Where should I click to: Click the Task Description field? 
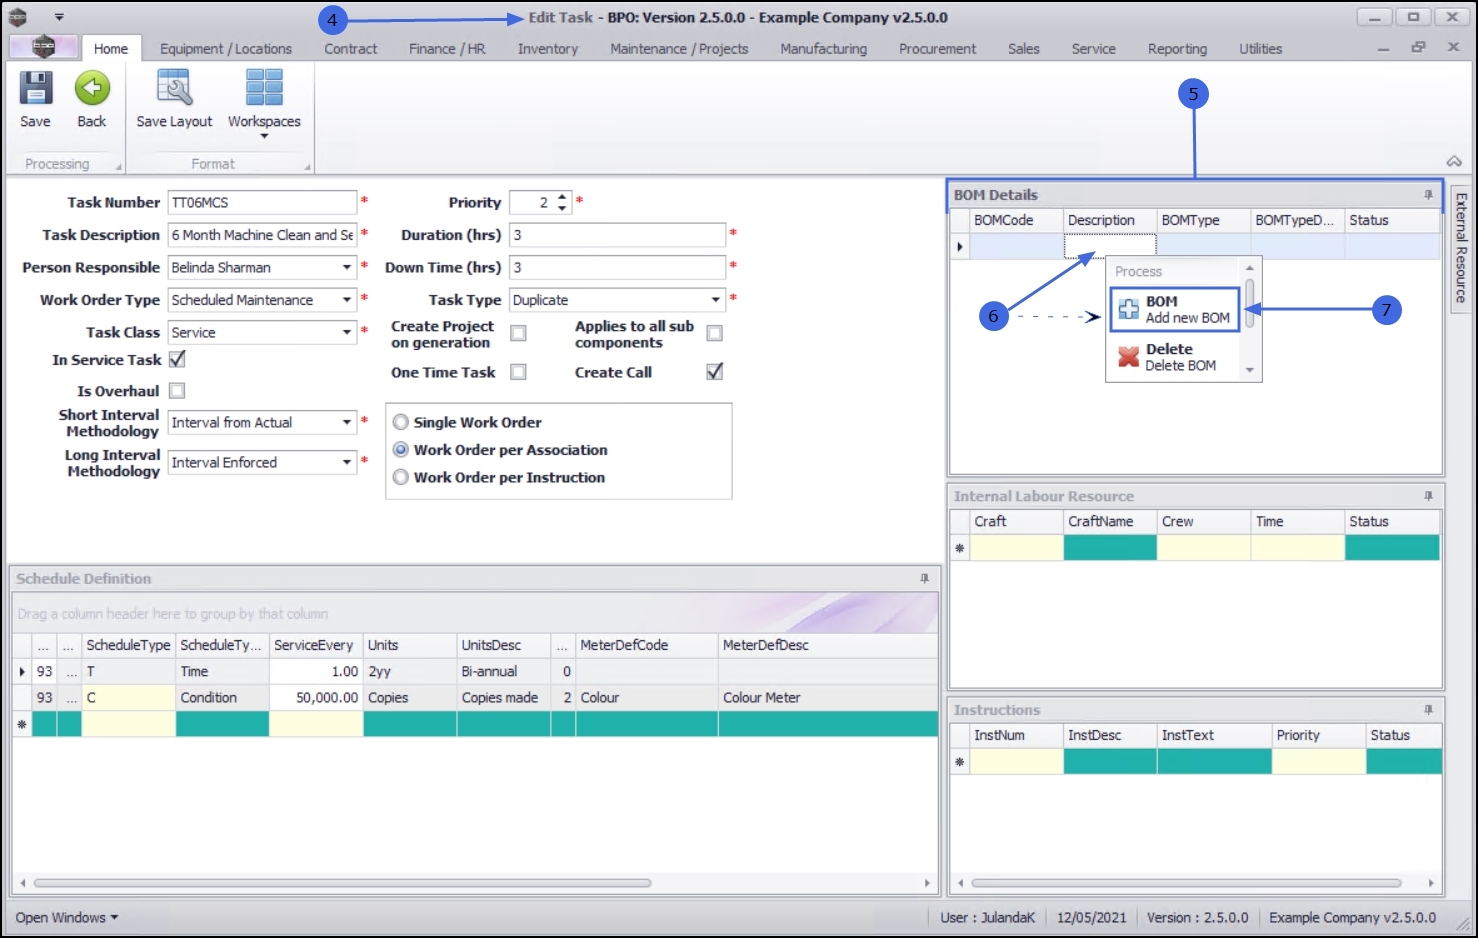262,235
